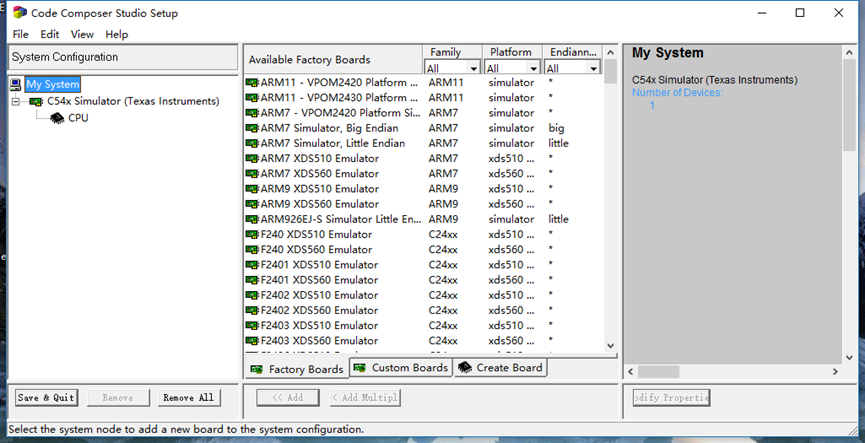Viewport: 865px width, 443px height.
Task: Click the Modify Properties button
Action: pyautogui.click(x=671, y=398)
